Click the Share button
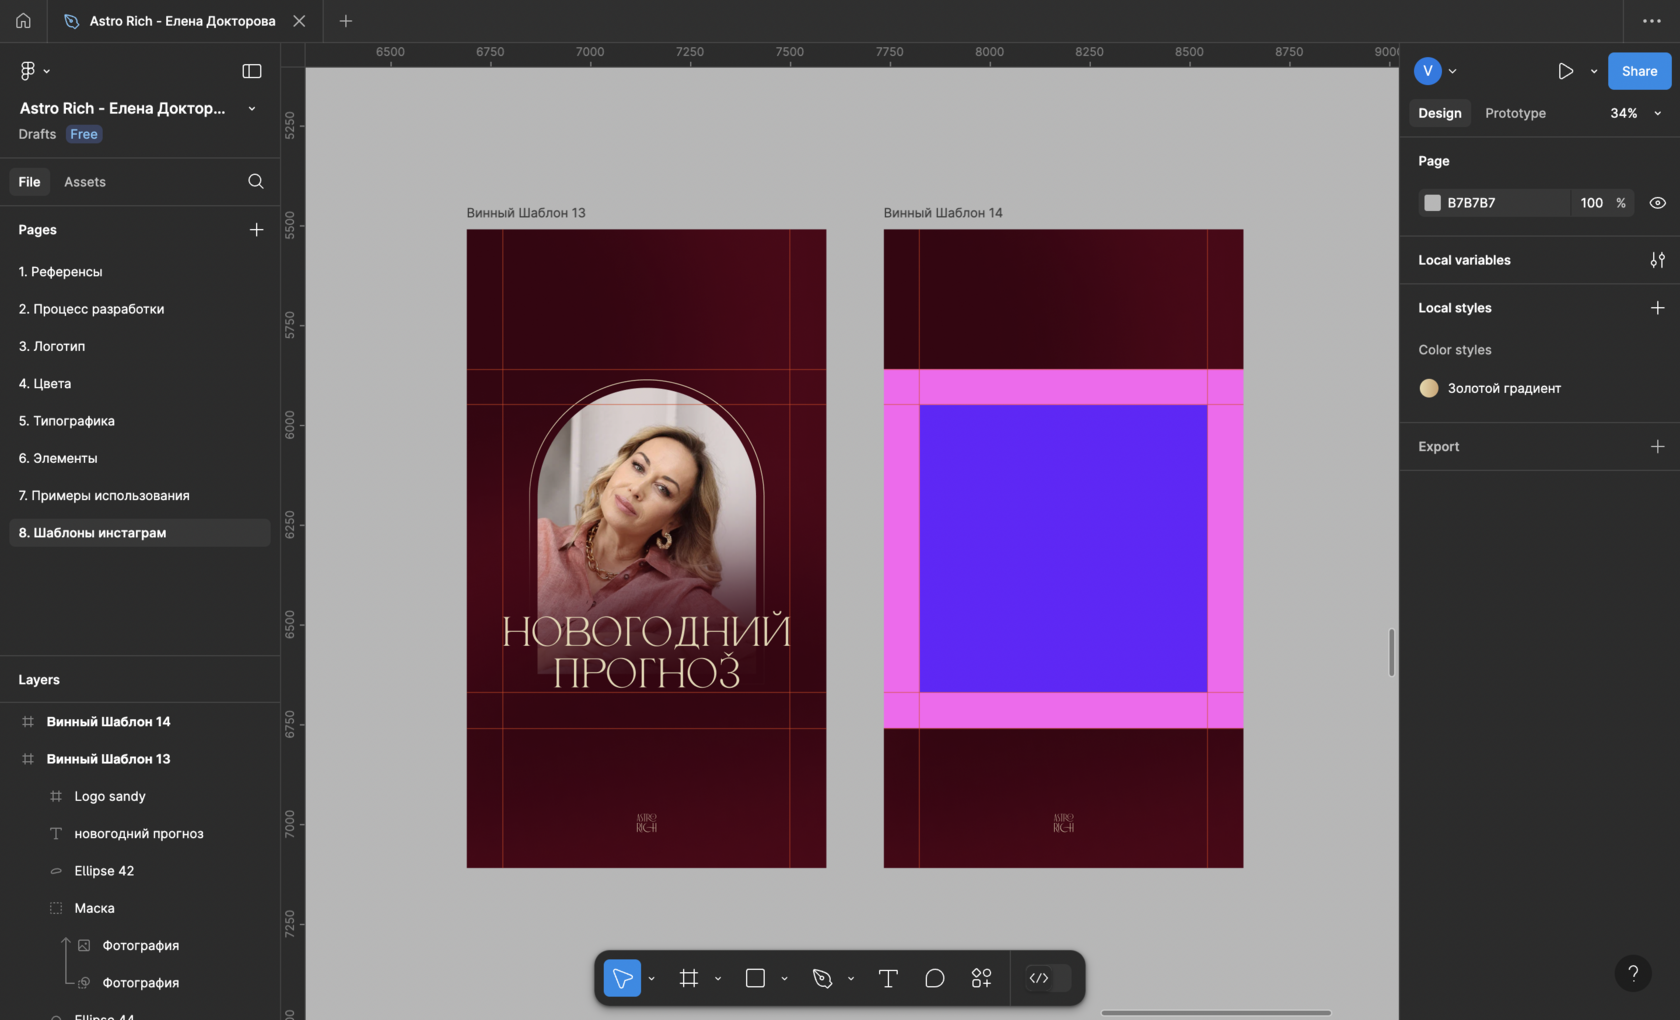Viewport: 1680px width, 1020px height. pos(1639,71)
